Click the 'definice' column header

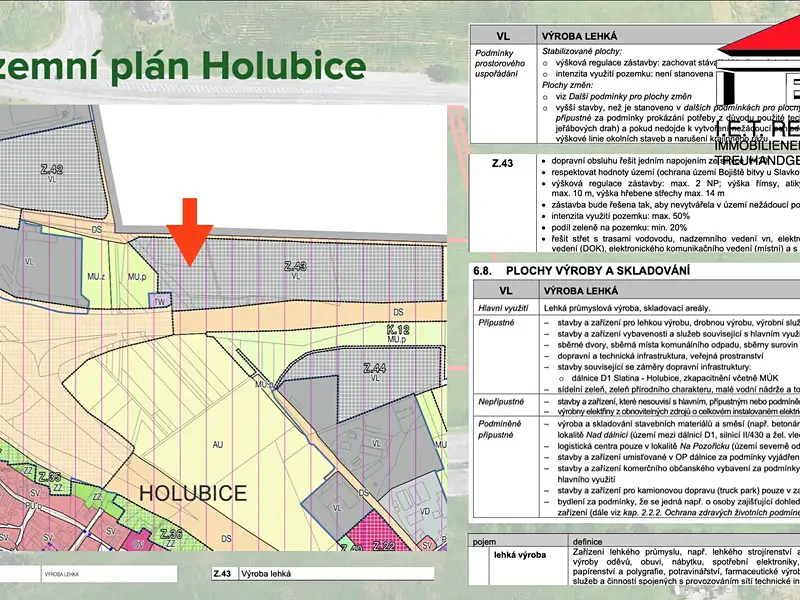[587, 542]
